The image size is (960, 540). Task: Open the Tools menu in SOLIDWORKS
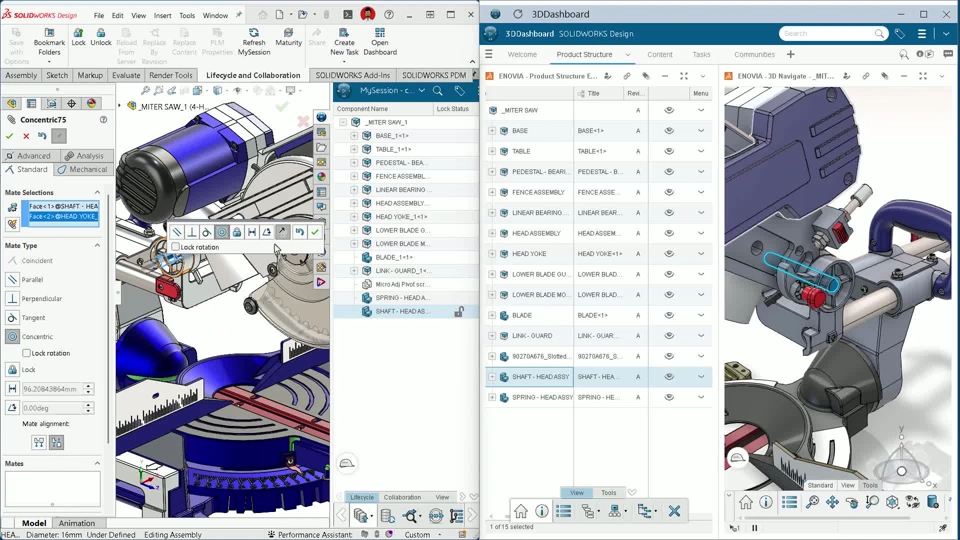(187, 15)
